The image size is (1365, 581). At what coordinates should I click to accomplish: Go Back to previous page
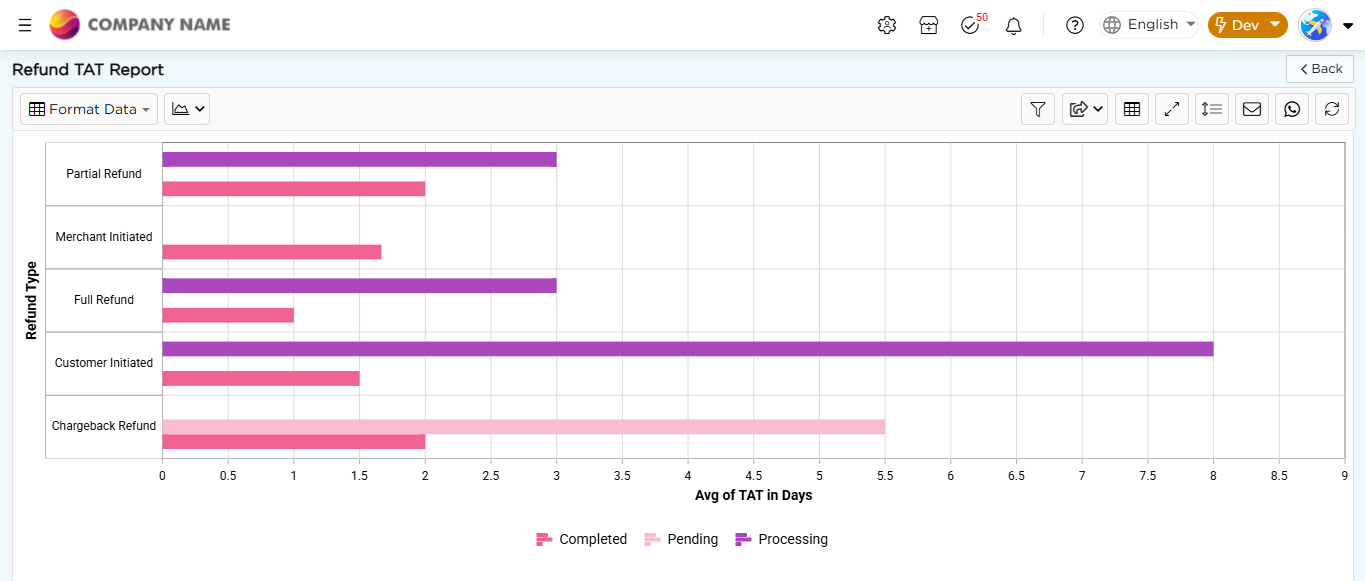click(1320, 68)
